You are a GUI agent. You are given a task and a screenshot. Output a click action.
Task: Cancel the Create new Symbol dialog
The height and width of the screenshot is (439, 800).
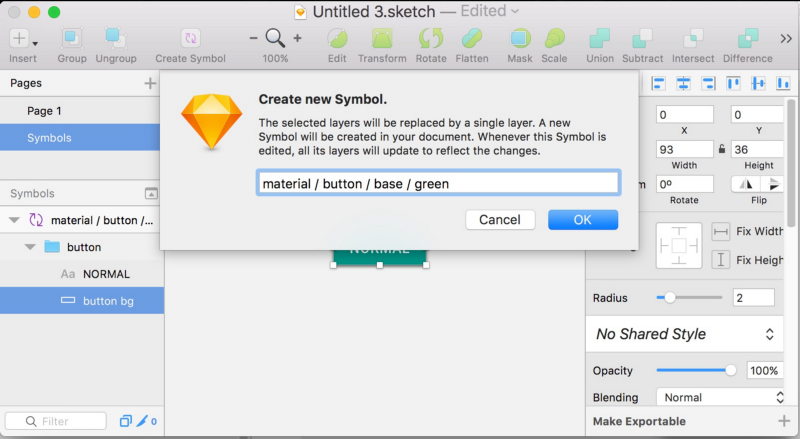(500, 220)
